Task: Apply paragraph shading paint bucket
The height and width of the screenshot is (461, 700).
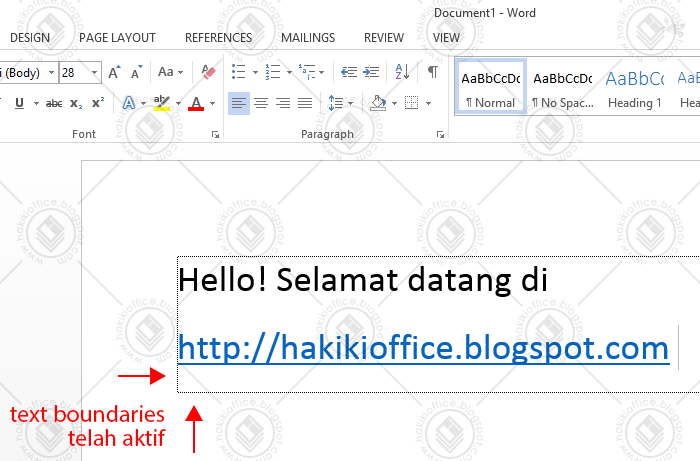Action: tap(379, 104)
